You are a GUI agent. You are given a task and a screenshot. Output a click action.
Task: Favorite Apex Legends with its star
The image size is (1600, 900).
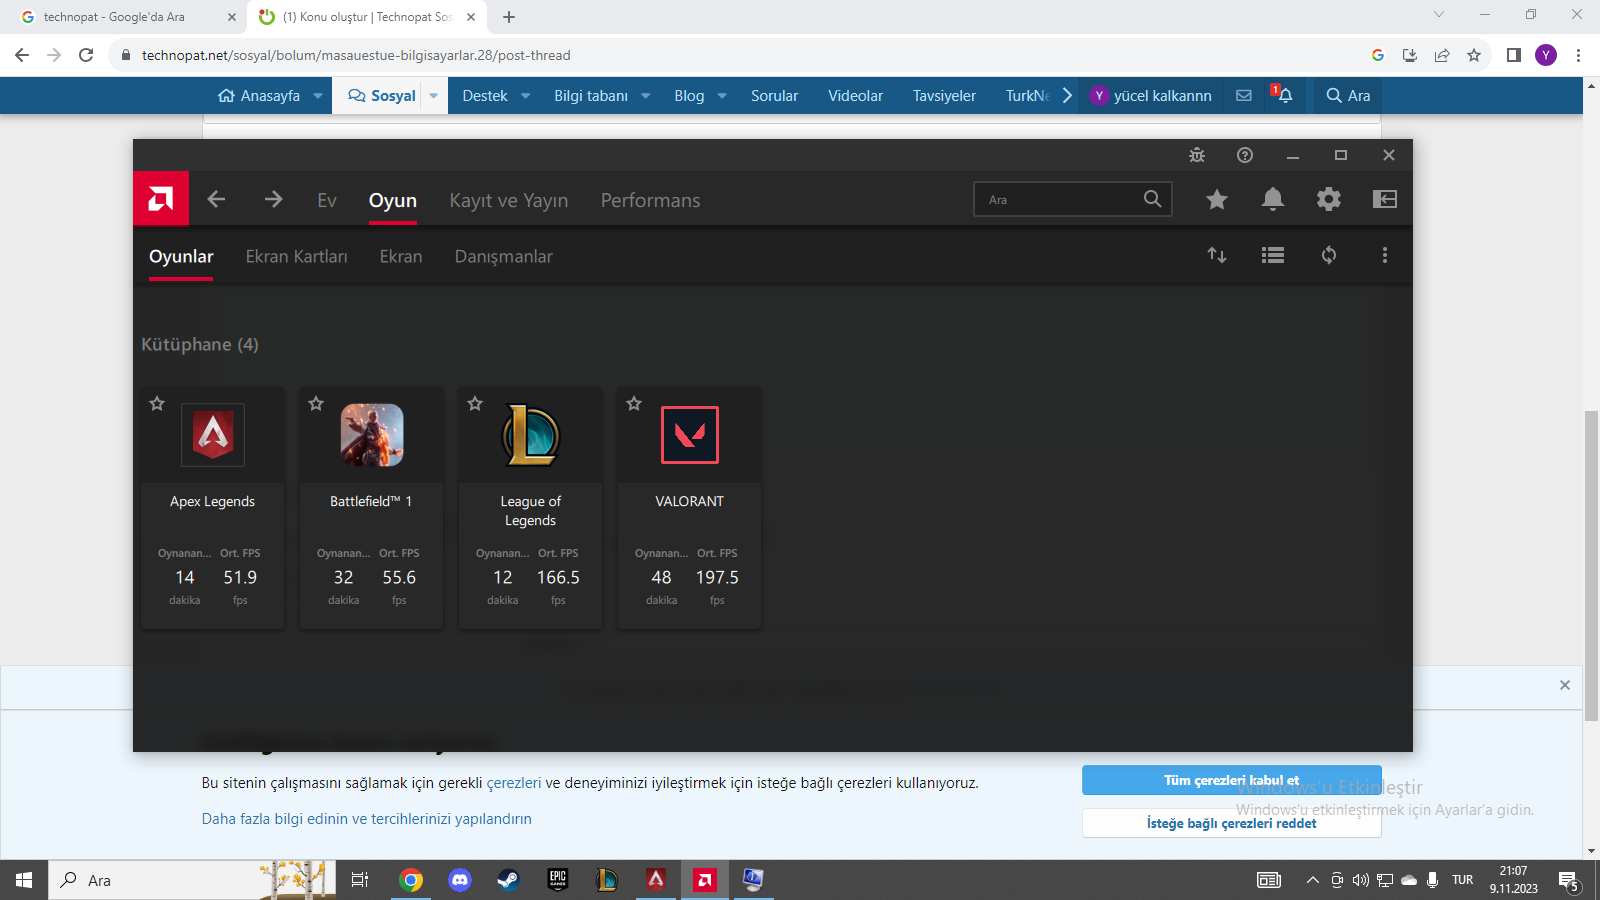click(157, 404)
